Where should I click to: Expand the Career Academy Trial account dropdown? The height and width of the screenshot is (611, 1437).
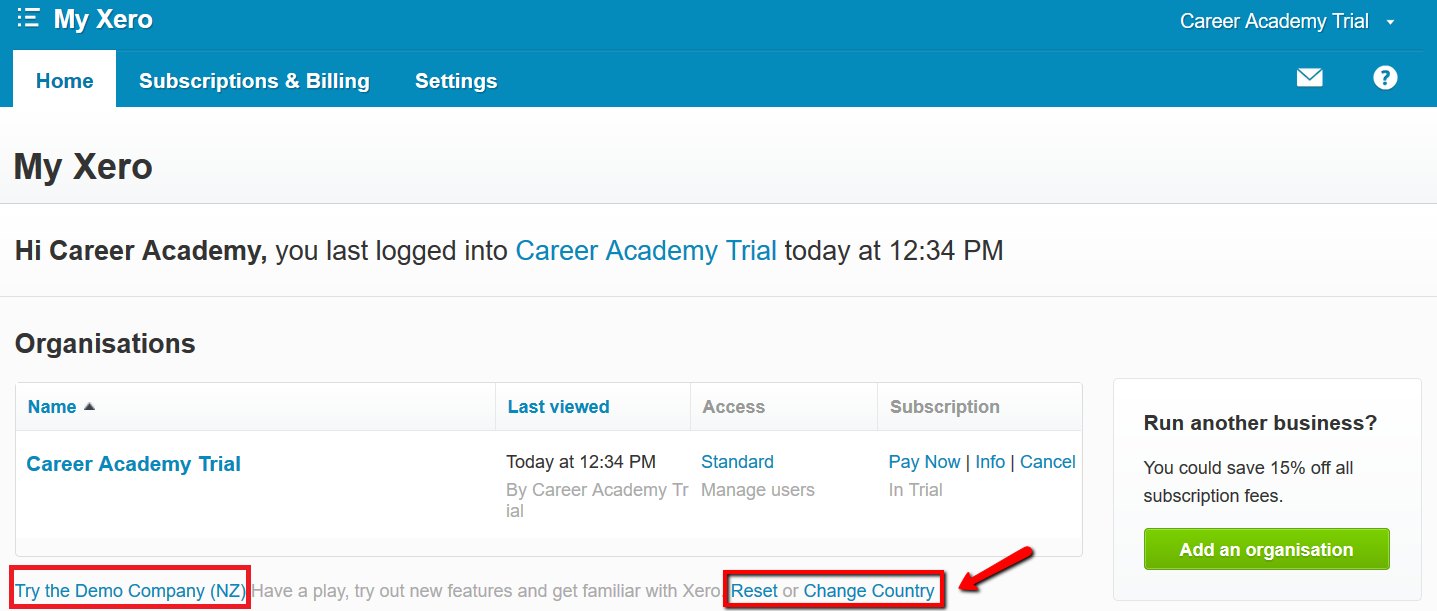click(1390, 22)
